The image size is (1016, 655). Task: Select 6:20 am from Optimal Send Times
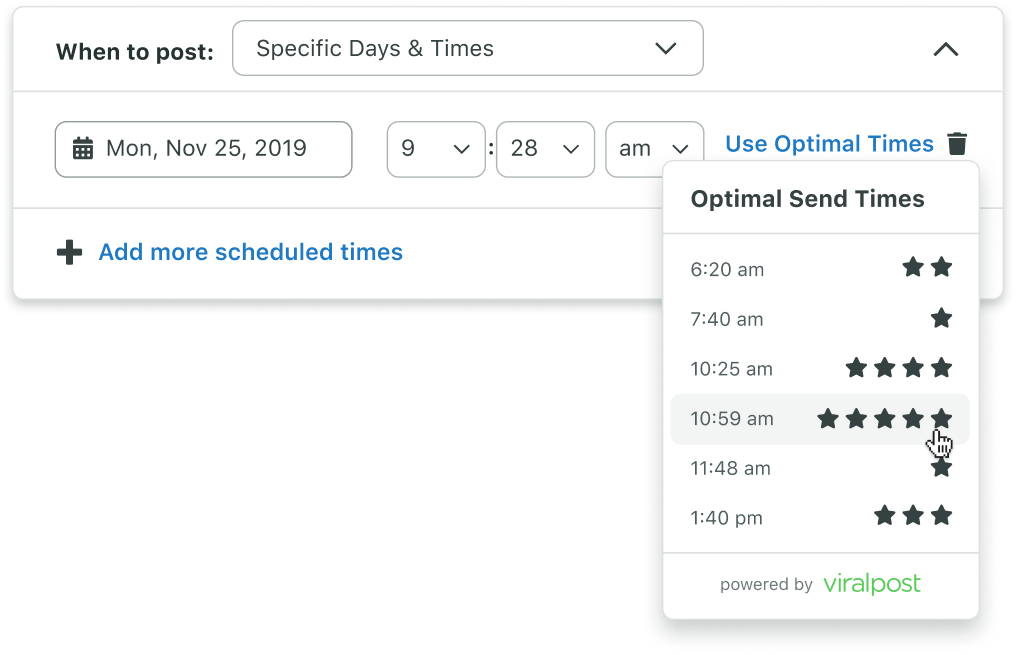click(x=727, y=268)
